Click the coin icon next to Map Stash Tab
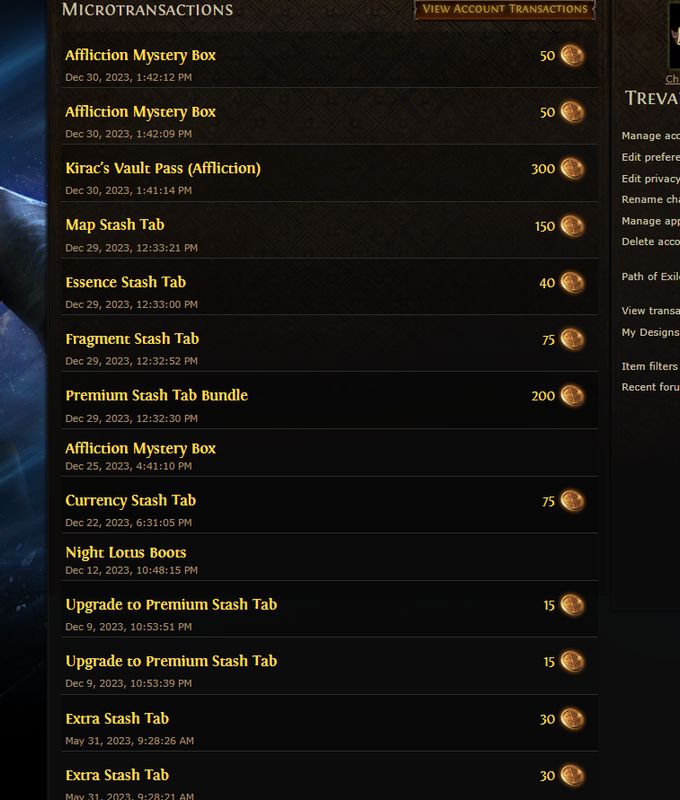 pyautogui.click(x=572, y=226)
